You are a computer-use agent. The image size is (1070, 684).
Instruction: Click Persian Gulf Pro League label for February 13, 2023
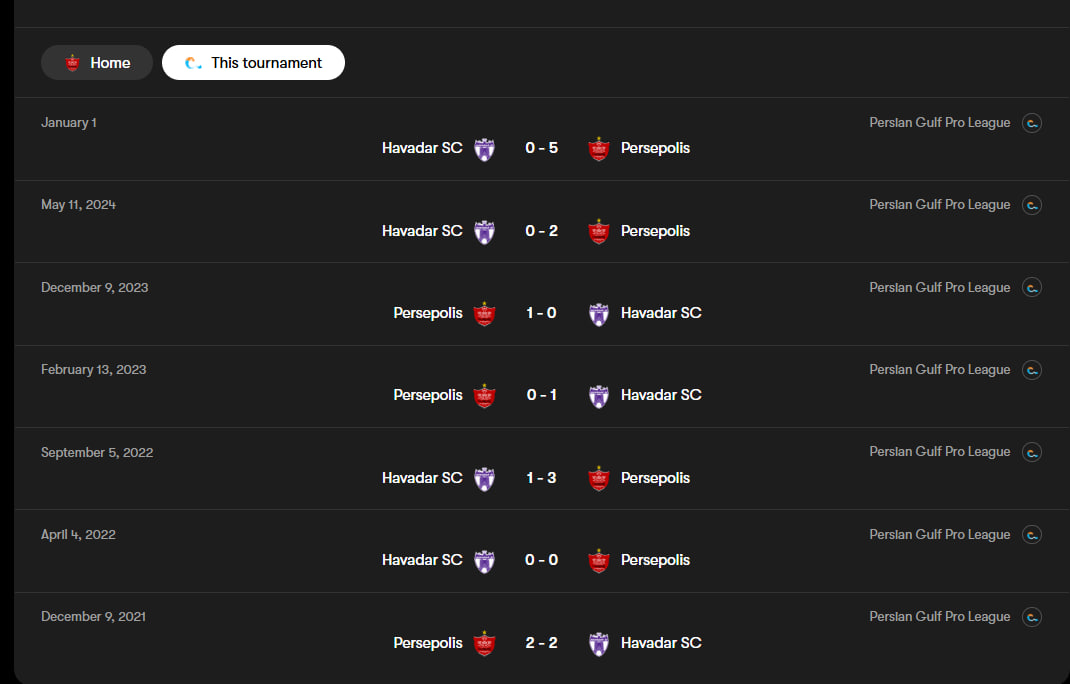click(939, 370)
